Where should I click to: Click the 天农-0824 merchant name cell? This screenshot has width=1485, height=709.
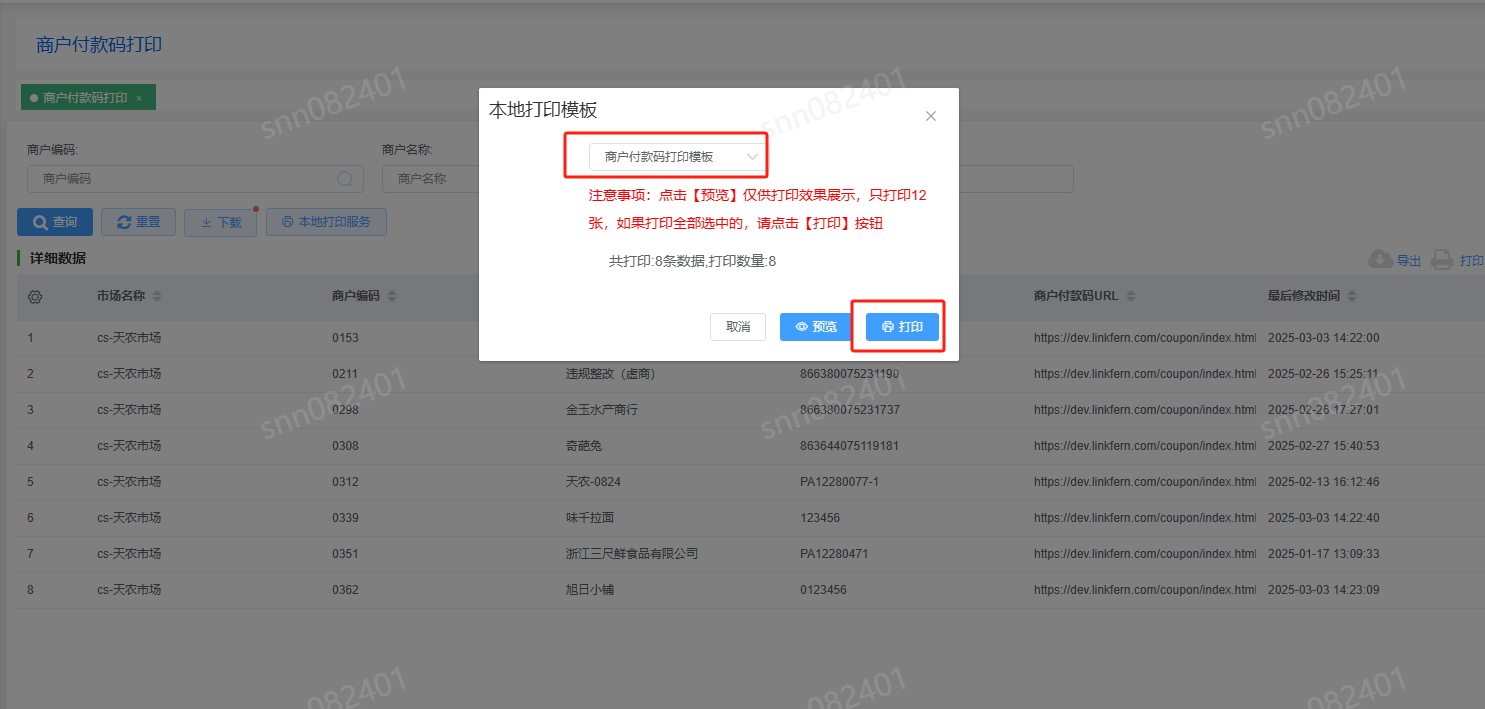(x=593, y=482)
